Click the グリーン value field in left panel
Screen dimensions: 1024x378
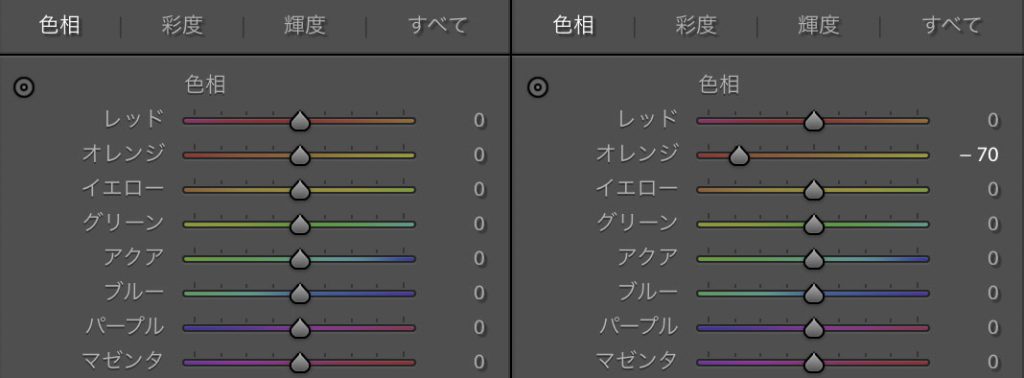click(x=479, y=225)
